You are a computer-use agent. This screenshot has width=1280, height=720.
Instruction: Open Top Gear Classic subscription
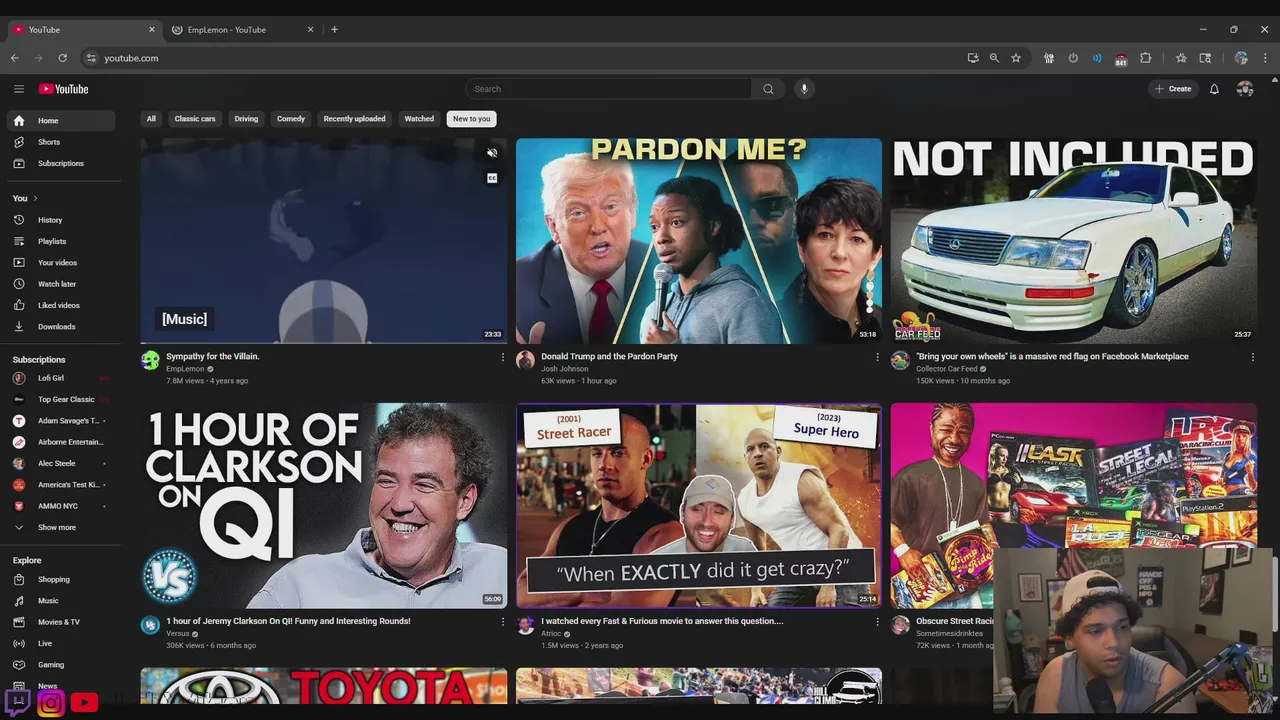coord(61,399)
